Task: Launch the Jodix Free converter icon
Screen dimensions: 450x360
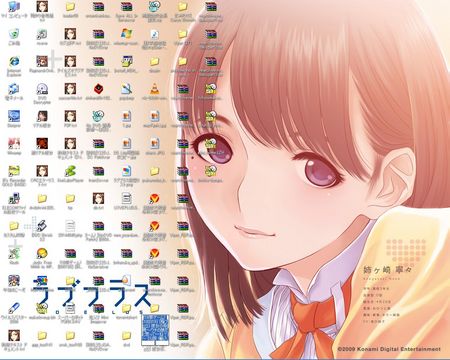Action: point(42,253)
